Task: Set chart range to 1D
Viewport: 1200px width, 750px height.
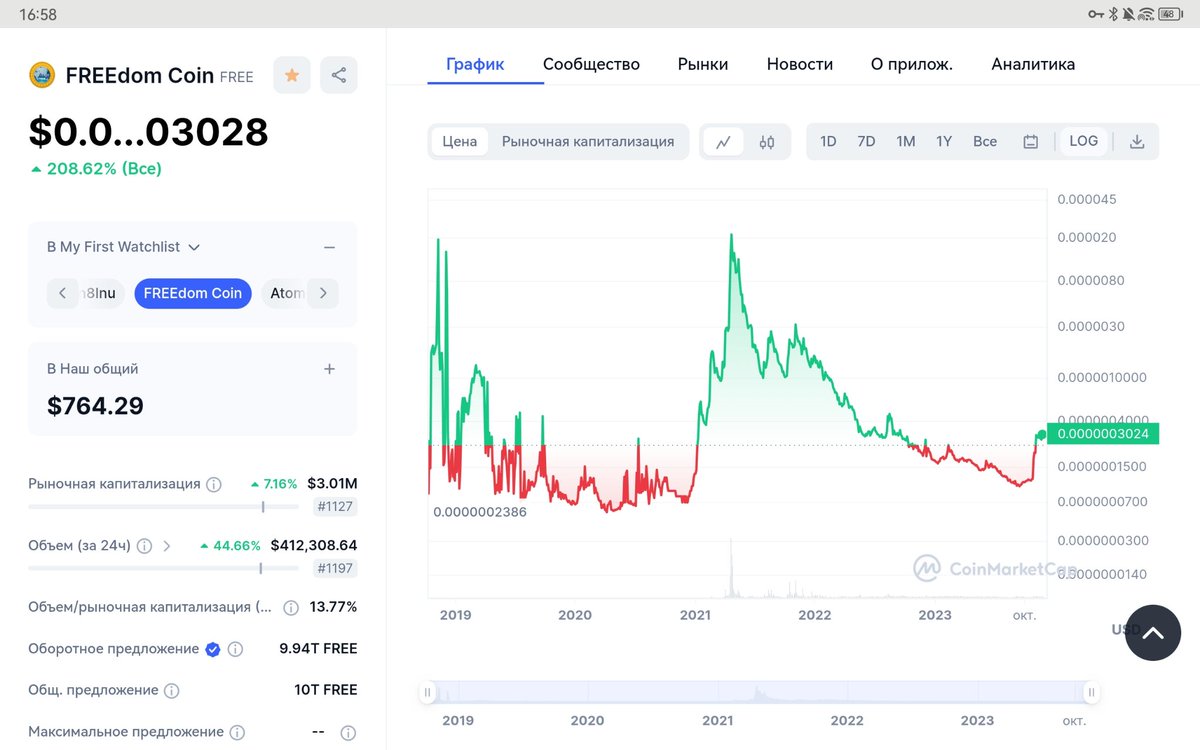Action: (x=828, y=142)
